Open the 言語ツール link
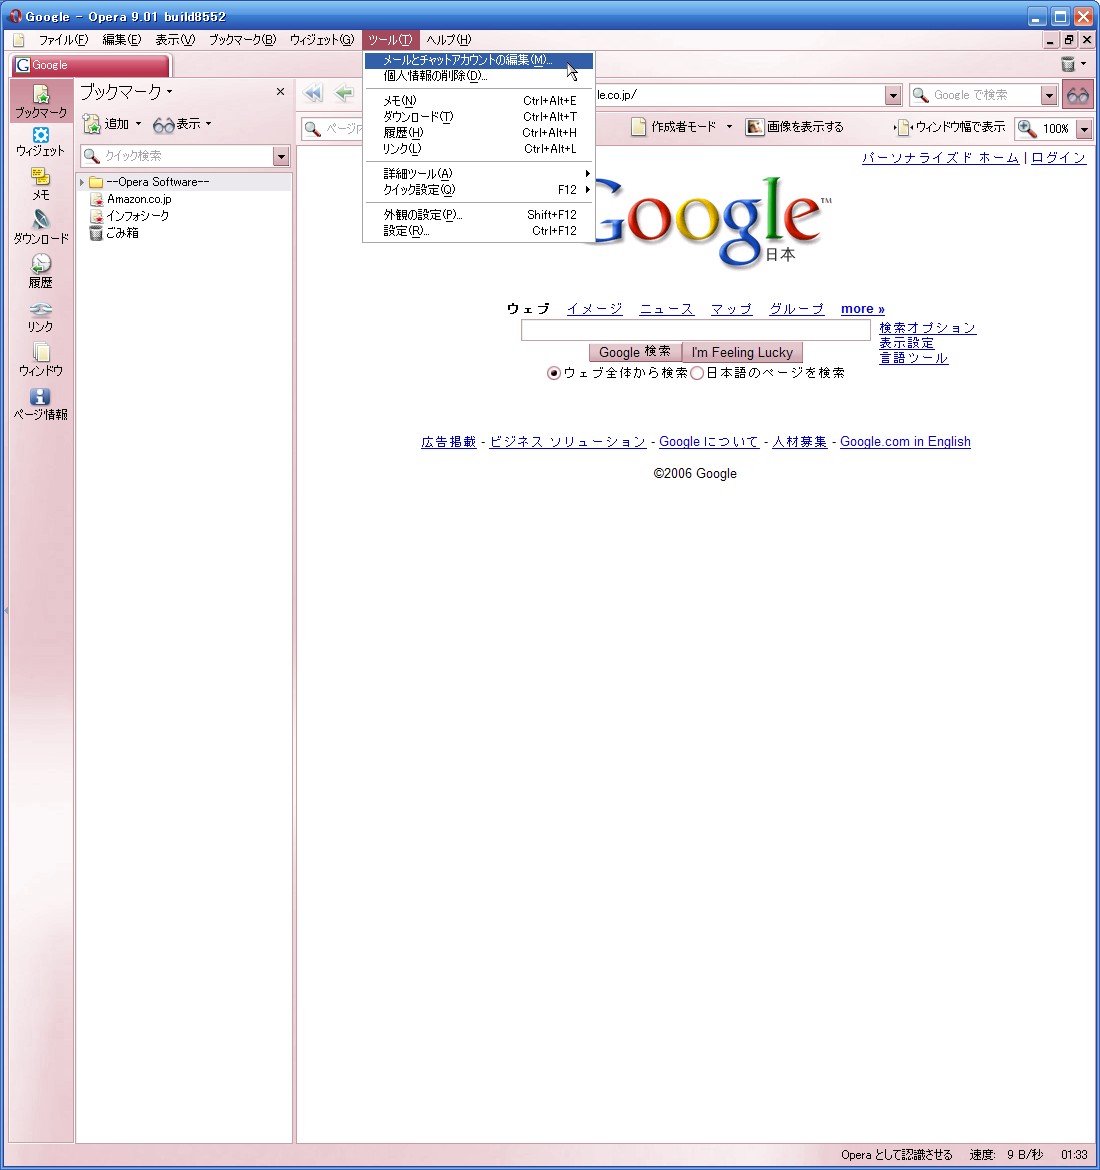The image size is (1100, 1170). coord(913,358)
